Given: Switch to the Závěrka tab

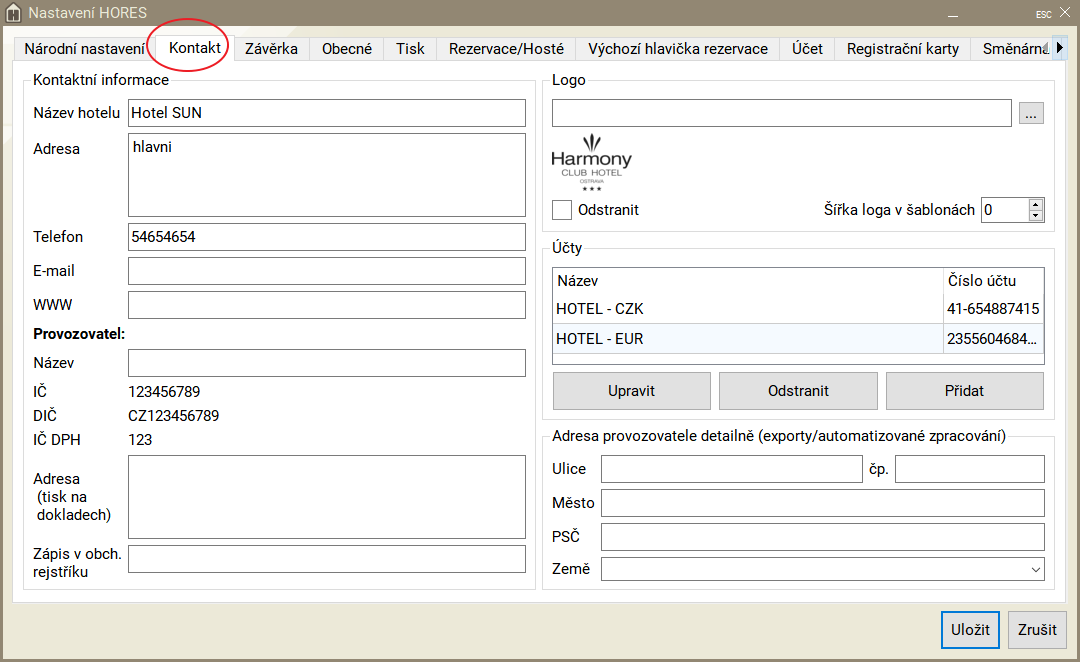Looking at the screenshot, I should [x=271, y=49].
